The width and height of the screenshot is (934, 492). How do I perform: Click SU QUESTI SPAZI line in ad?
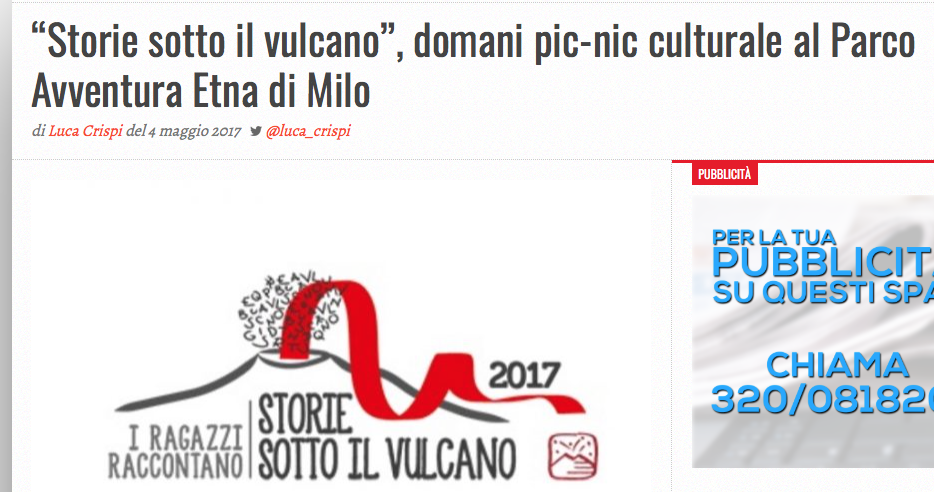[x=823, y=292]
